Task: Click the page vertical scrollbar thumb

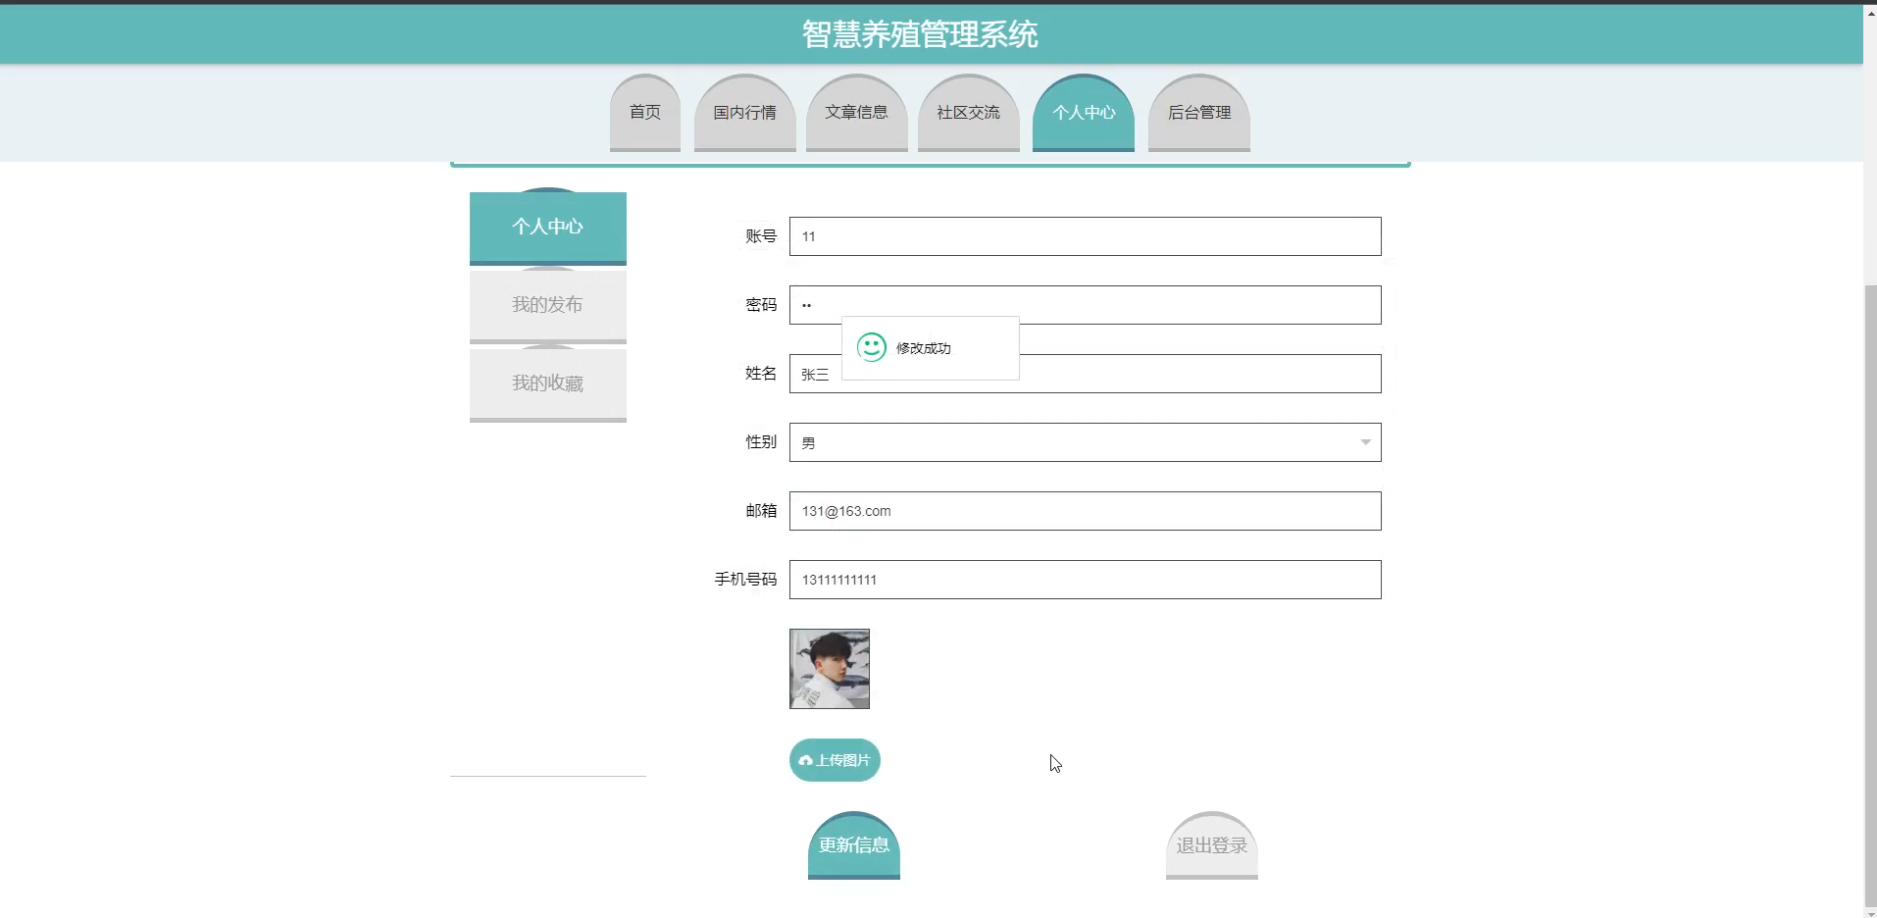Action: click(x=1870, y=595)
